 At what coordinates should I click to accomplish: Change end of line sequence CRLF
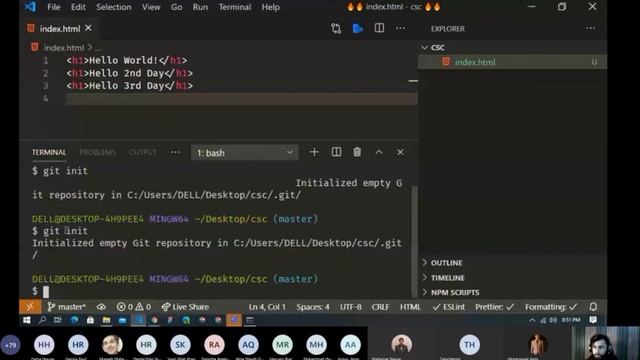(x=380, y=307)
